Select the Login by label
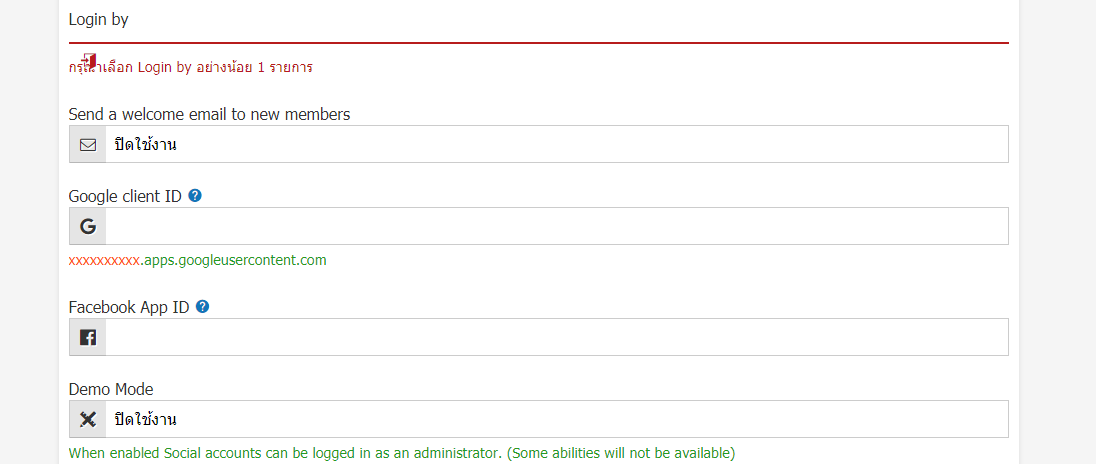 click(x=99, y=20)
